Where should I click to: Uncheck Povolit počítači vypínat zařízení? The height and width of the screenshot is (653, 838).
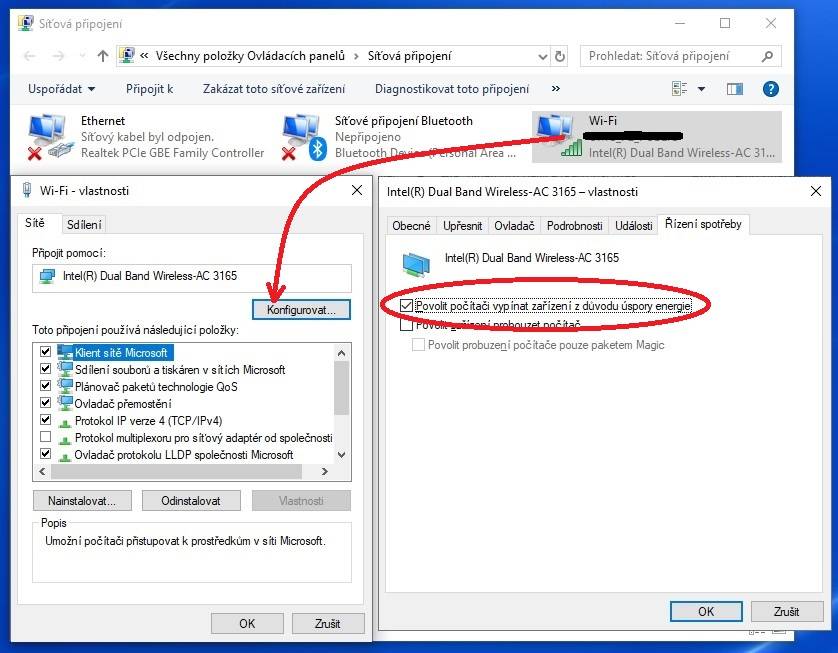click(x=407, y=306)
